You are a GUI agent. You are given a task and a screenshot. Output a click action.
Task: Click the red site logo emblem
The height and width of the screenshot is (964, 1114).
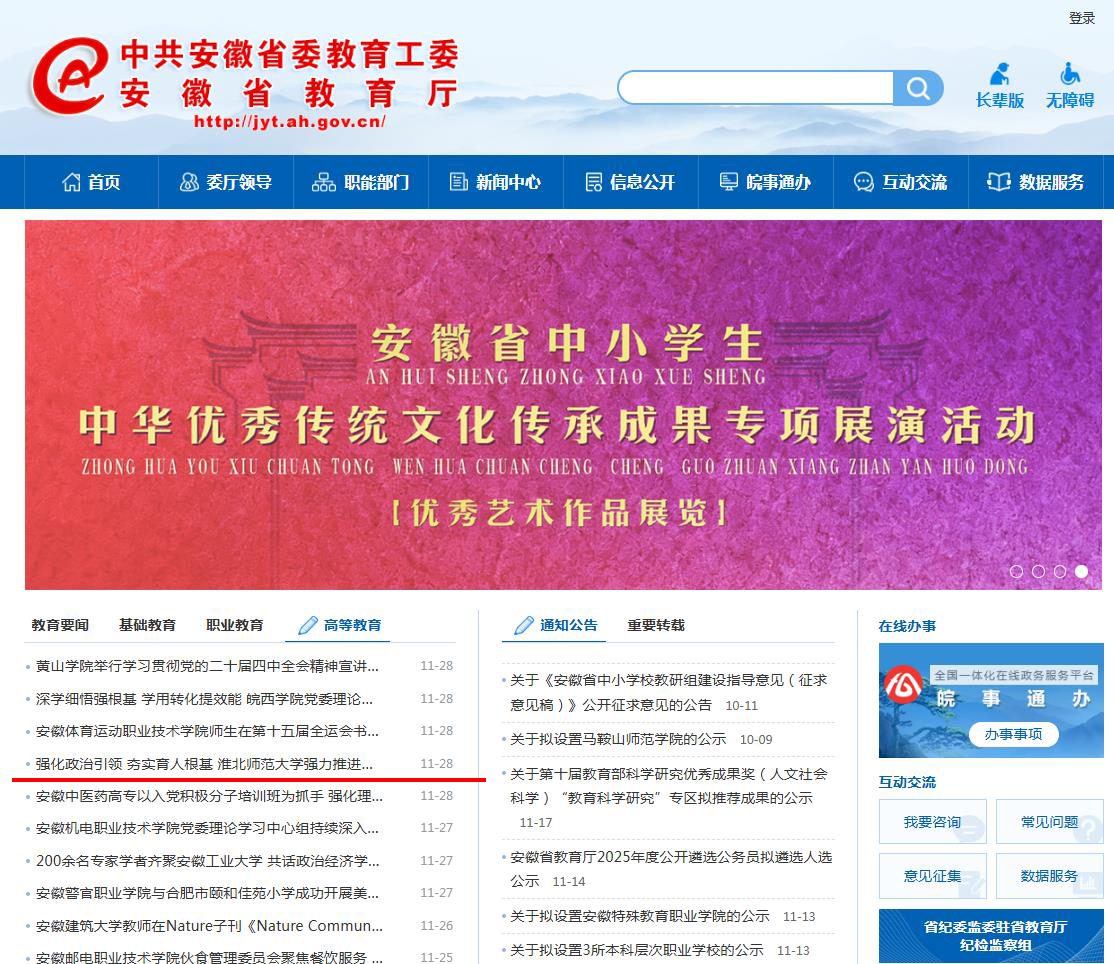pos(68,77)
